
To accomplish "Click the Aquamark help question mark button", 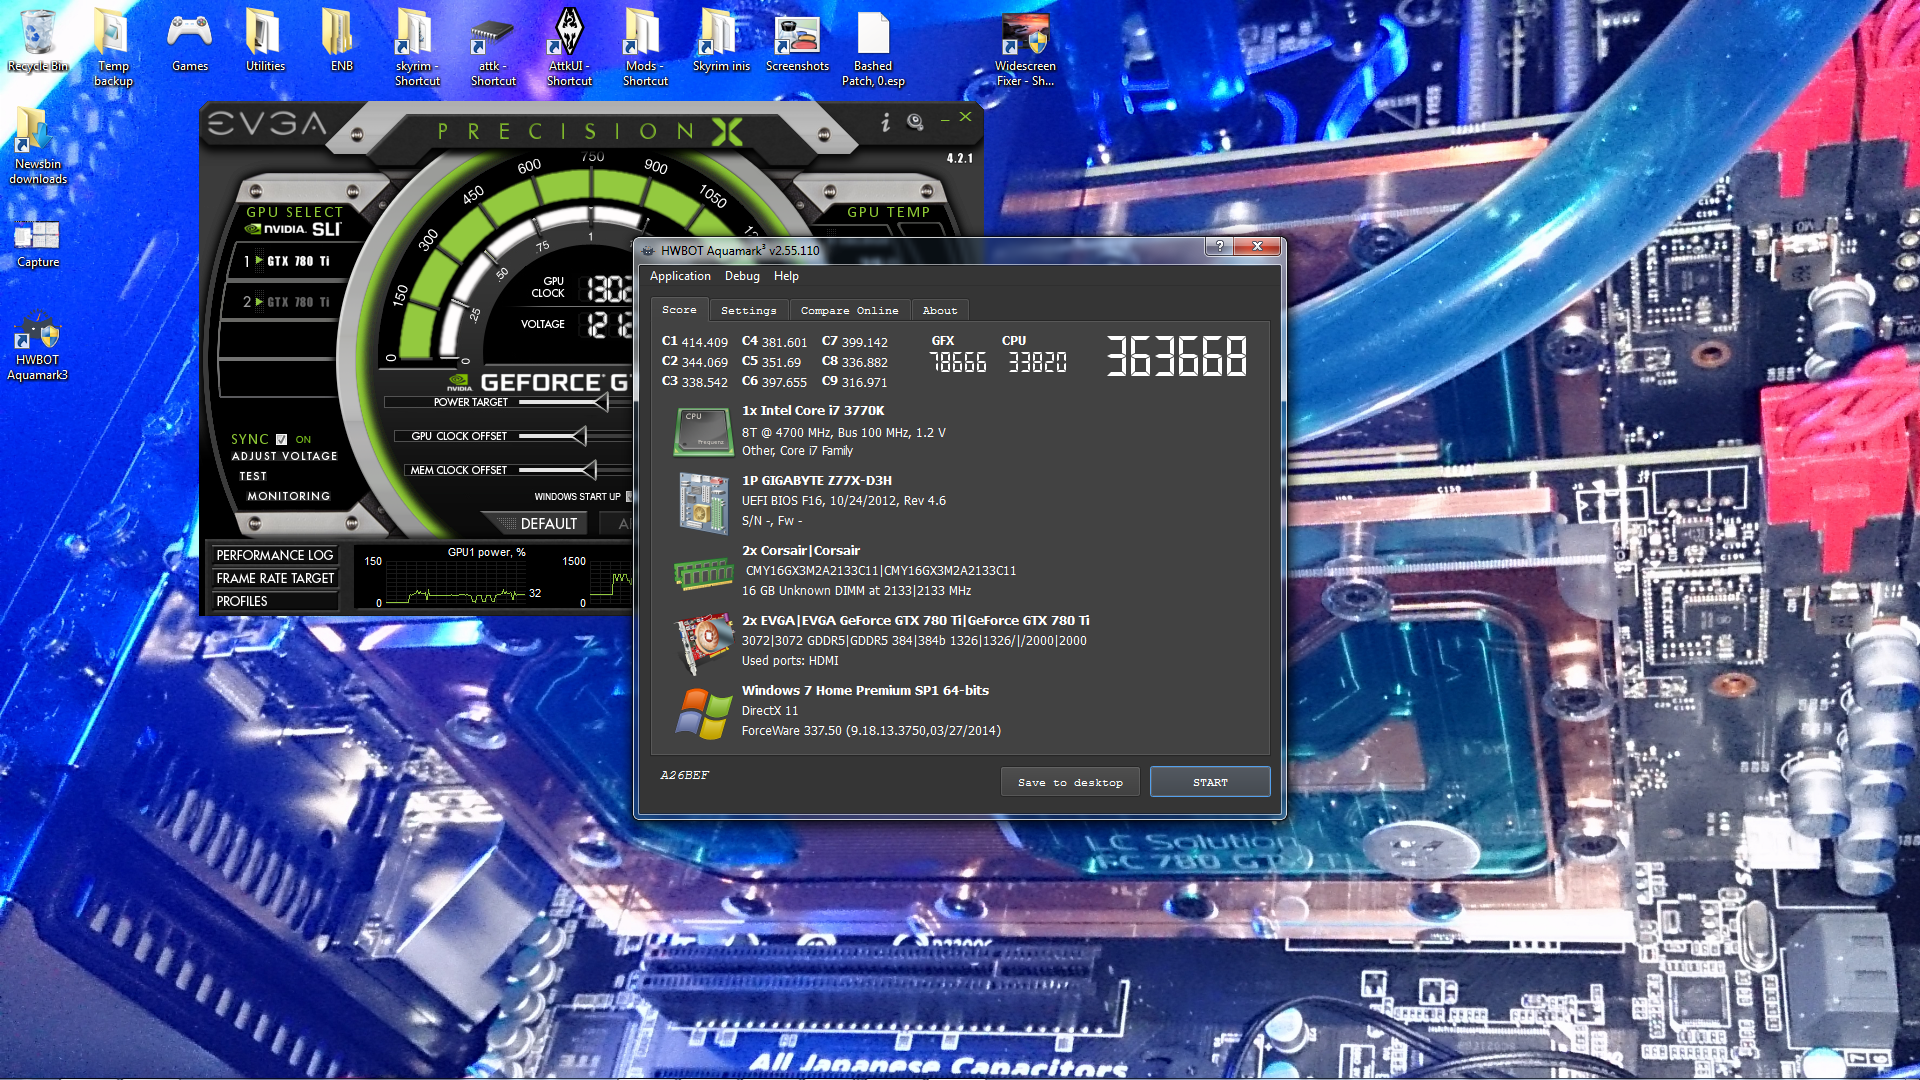I will click(1219, 246).
